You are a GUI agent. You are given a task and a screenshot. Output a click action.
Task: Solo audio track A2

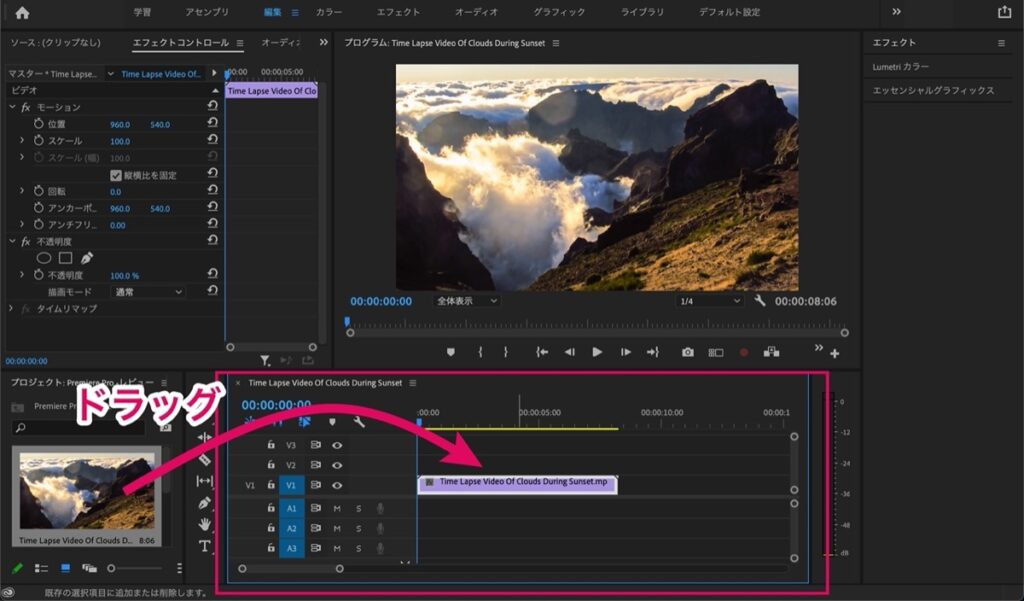click(x=359, y=528)
